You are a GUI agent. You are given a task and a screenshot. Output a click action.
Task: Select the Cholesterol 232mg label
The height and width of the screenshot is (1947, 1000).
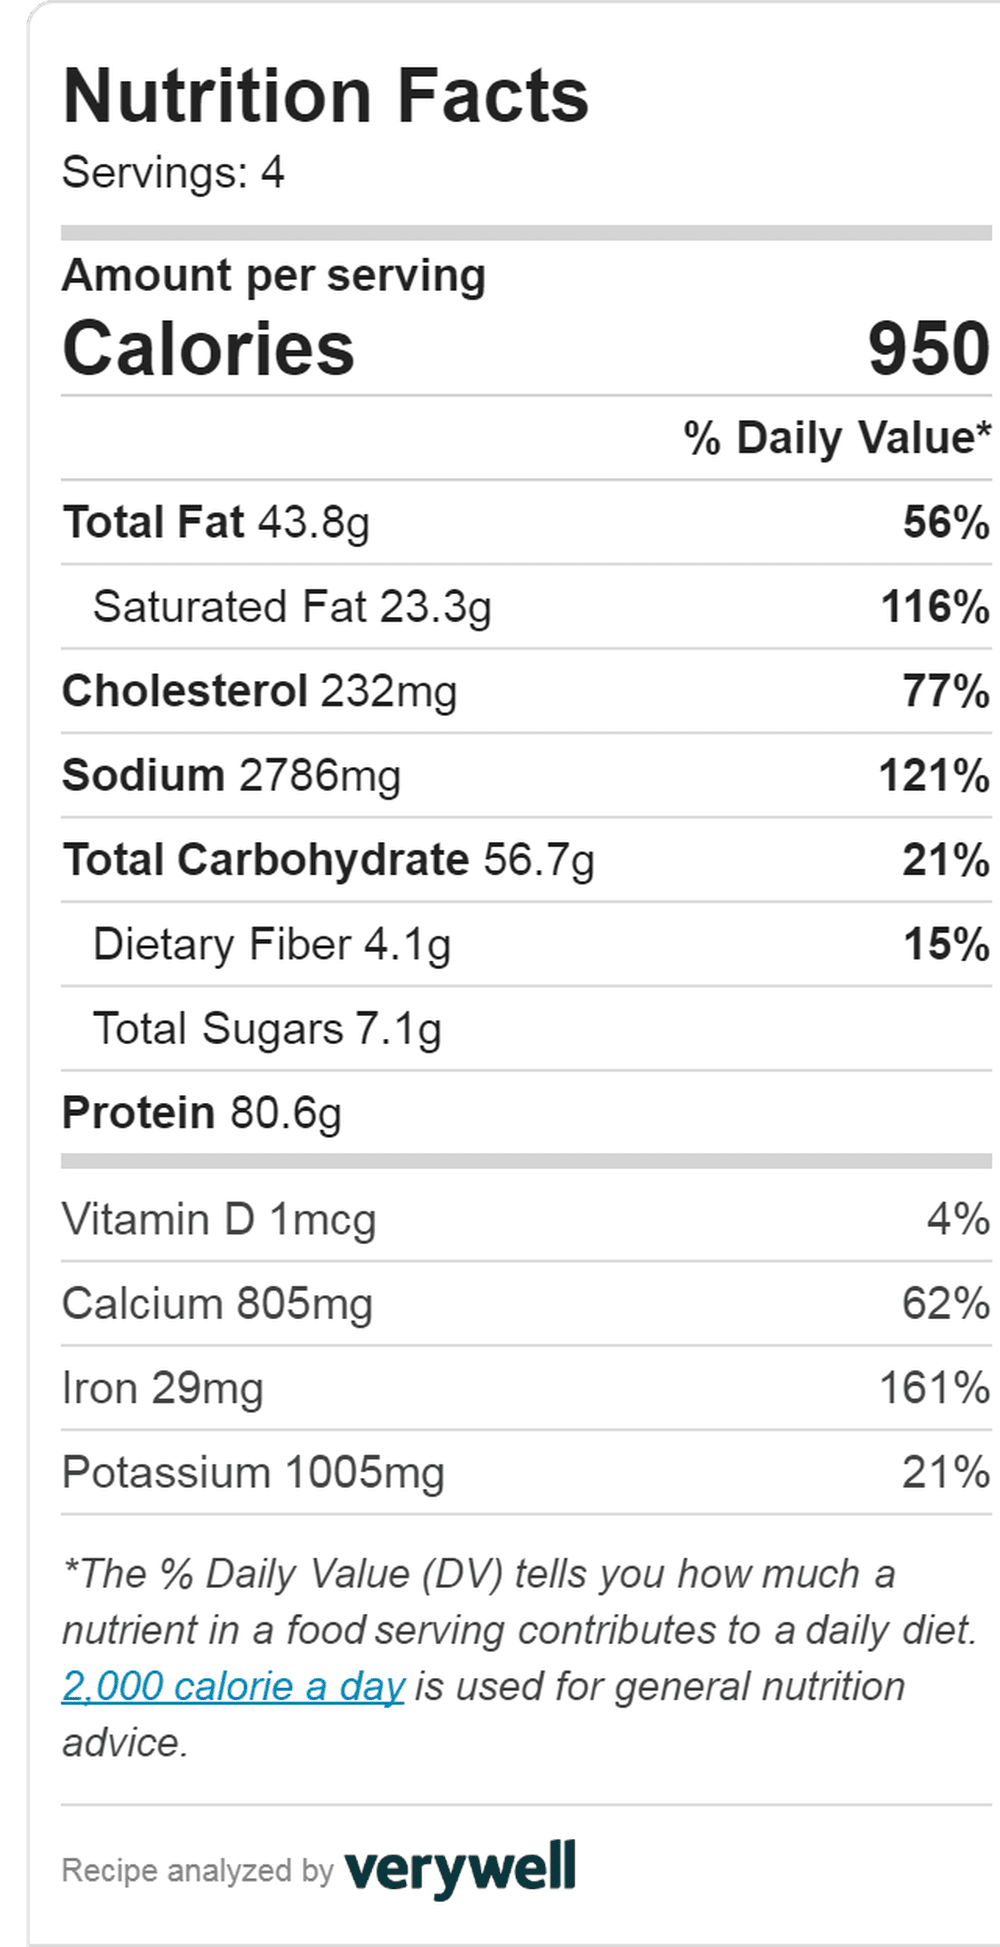pos(260,692)
